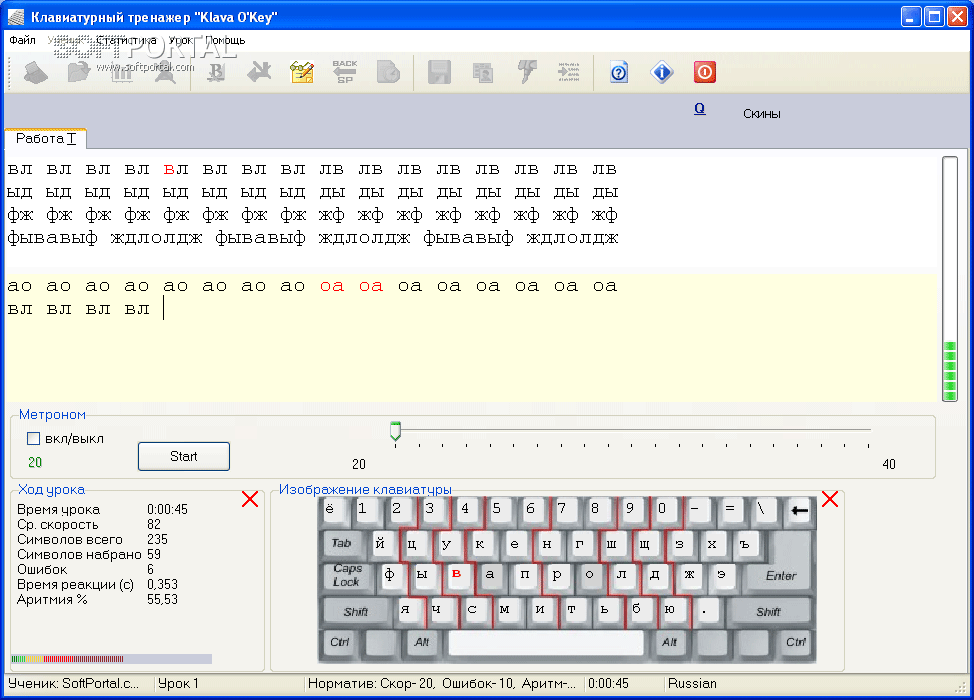Viewport: 974px width, 700px height.
Task: Click inside the yellow typing area
Action: point(472,339)
